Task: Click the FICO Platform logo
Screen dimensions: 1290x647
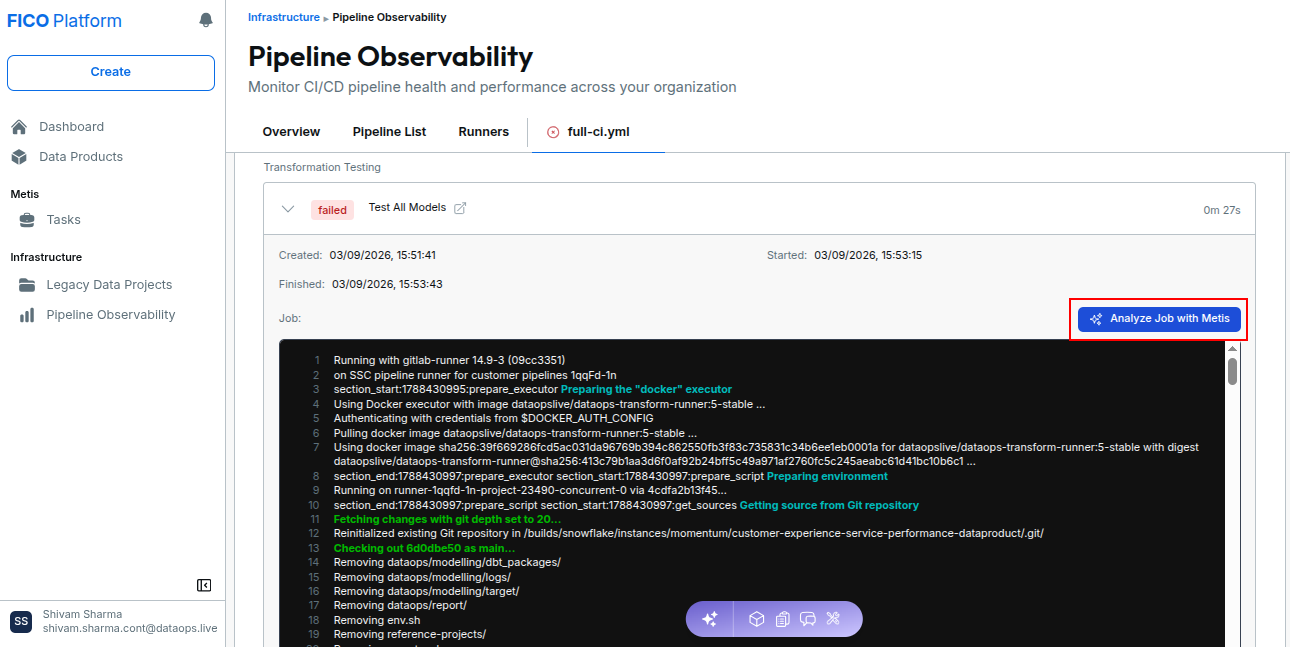Action: pos(64,21)
